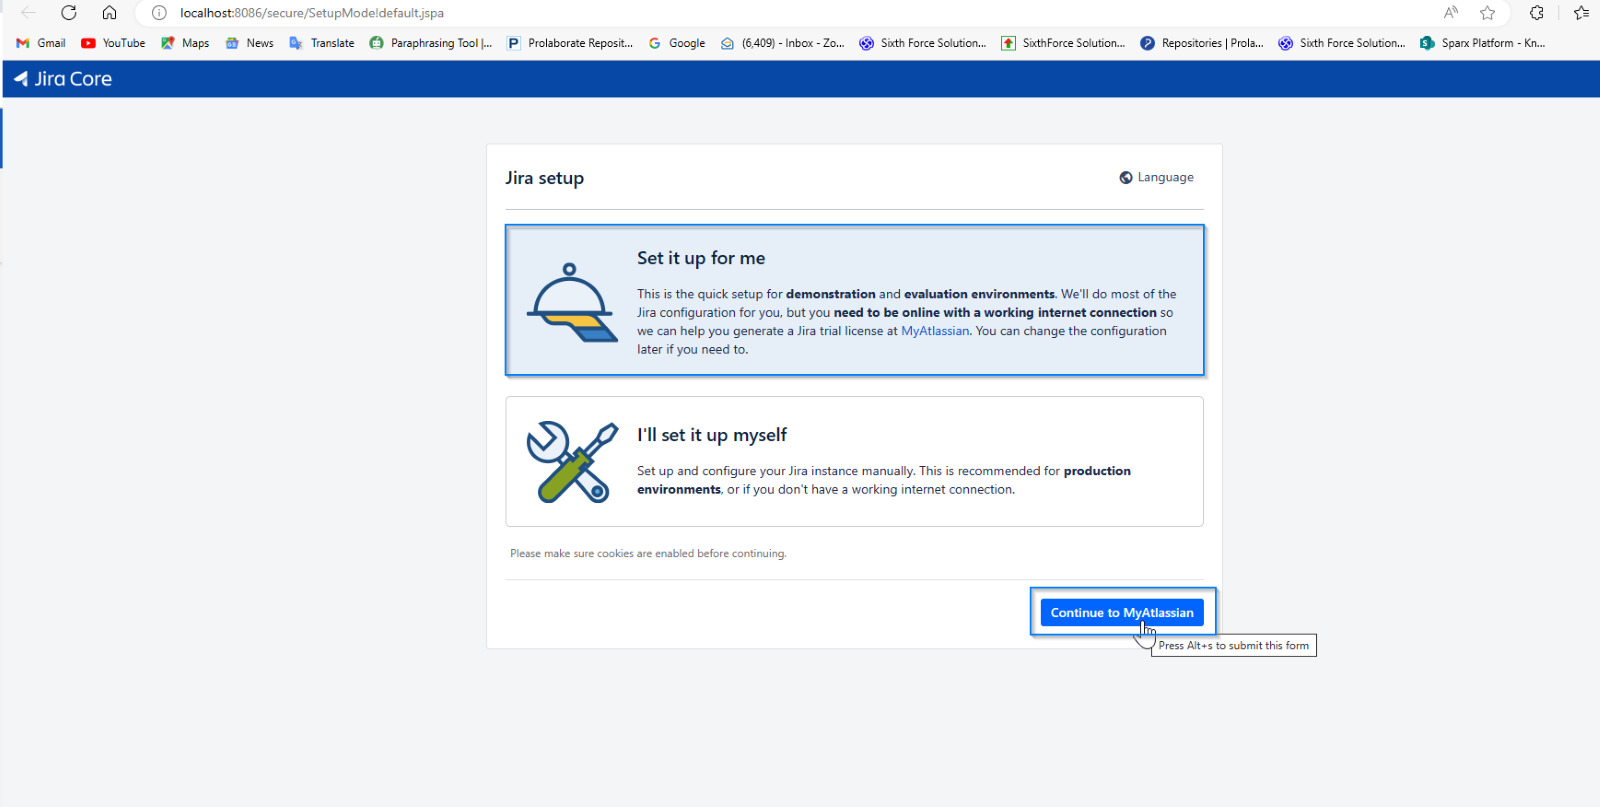Click the Jira setup heading
The image size is (1600, 807).
(545, 178)
